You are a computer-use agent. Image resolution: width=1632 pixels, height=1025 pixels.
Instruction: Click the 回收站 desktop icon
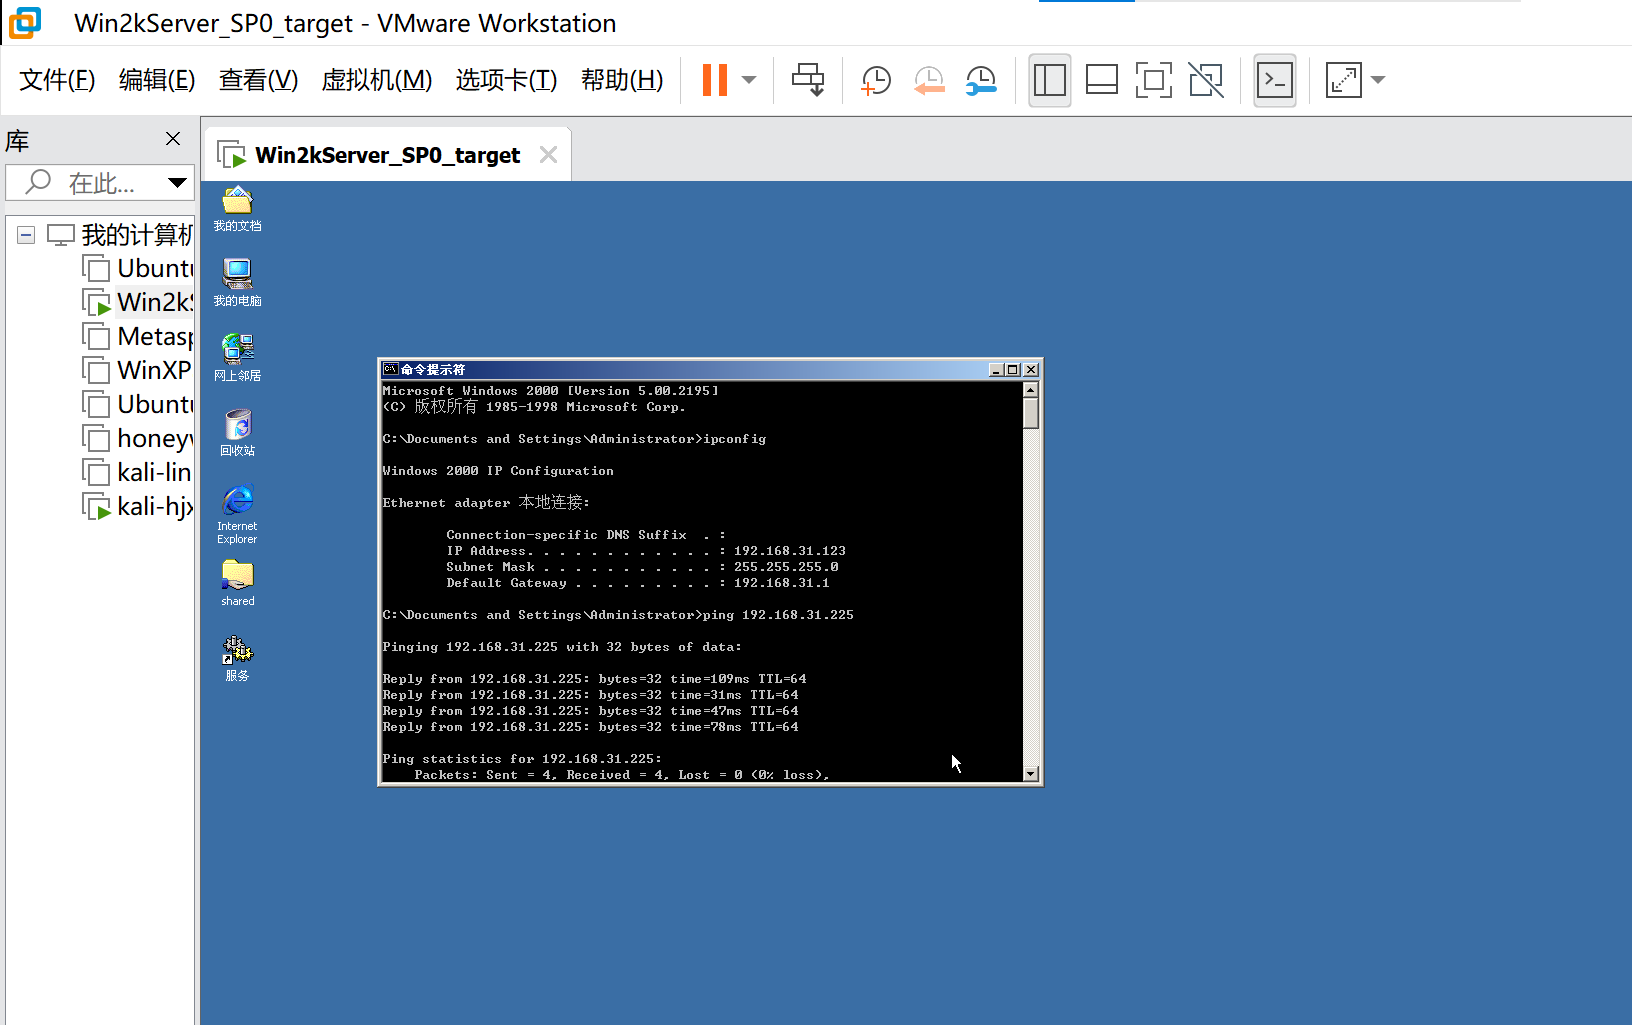tap(237, 433)
